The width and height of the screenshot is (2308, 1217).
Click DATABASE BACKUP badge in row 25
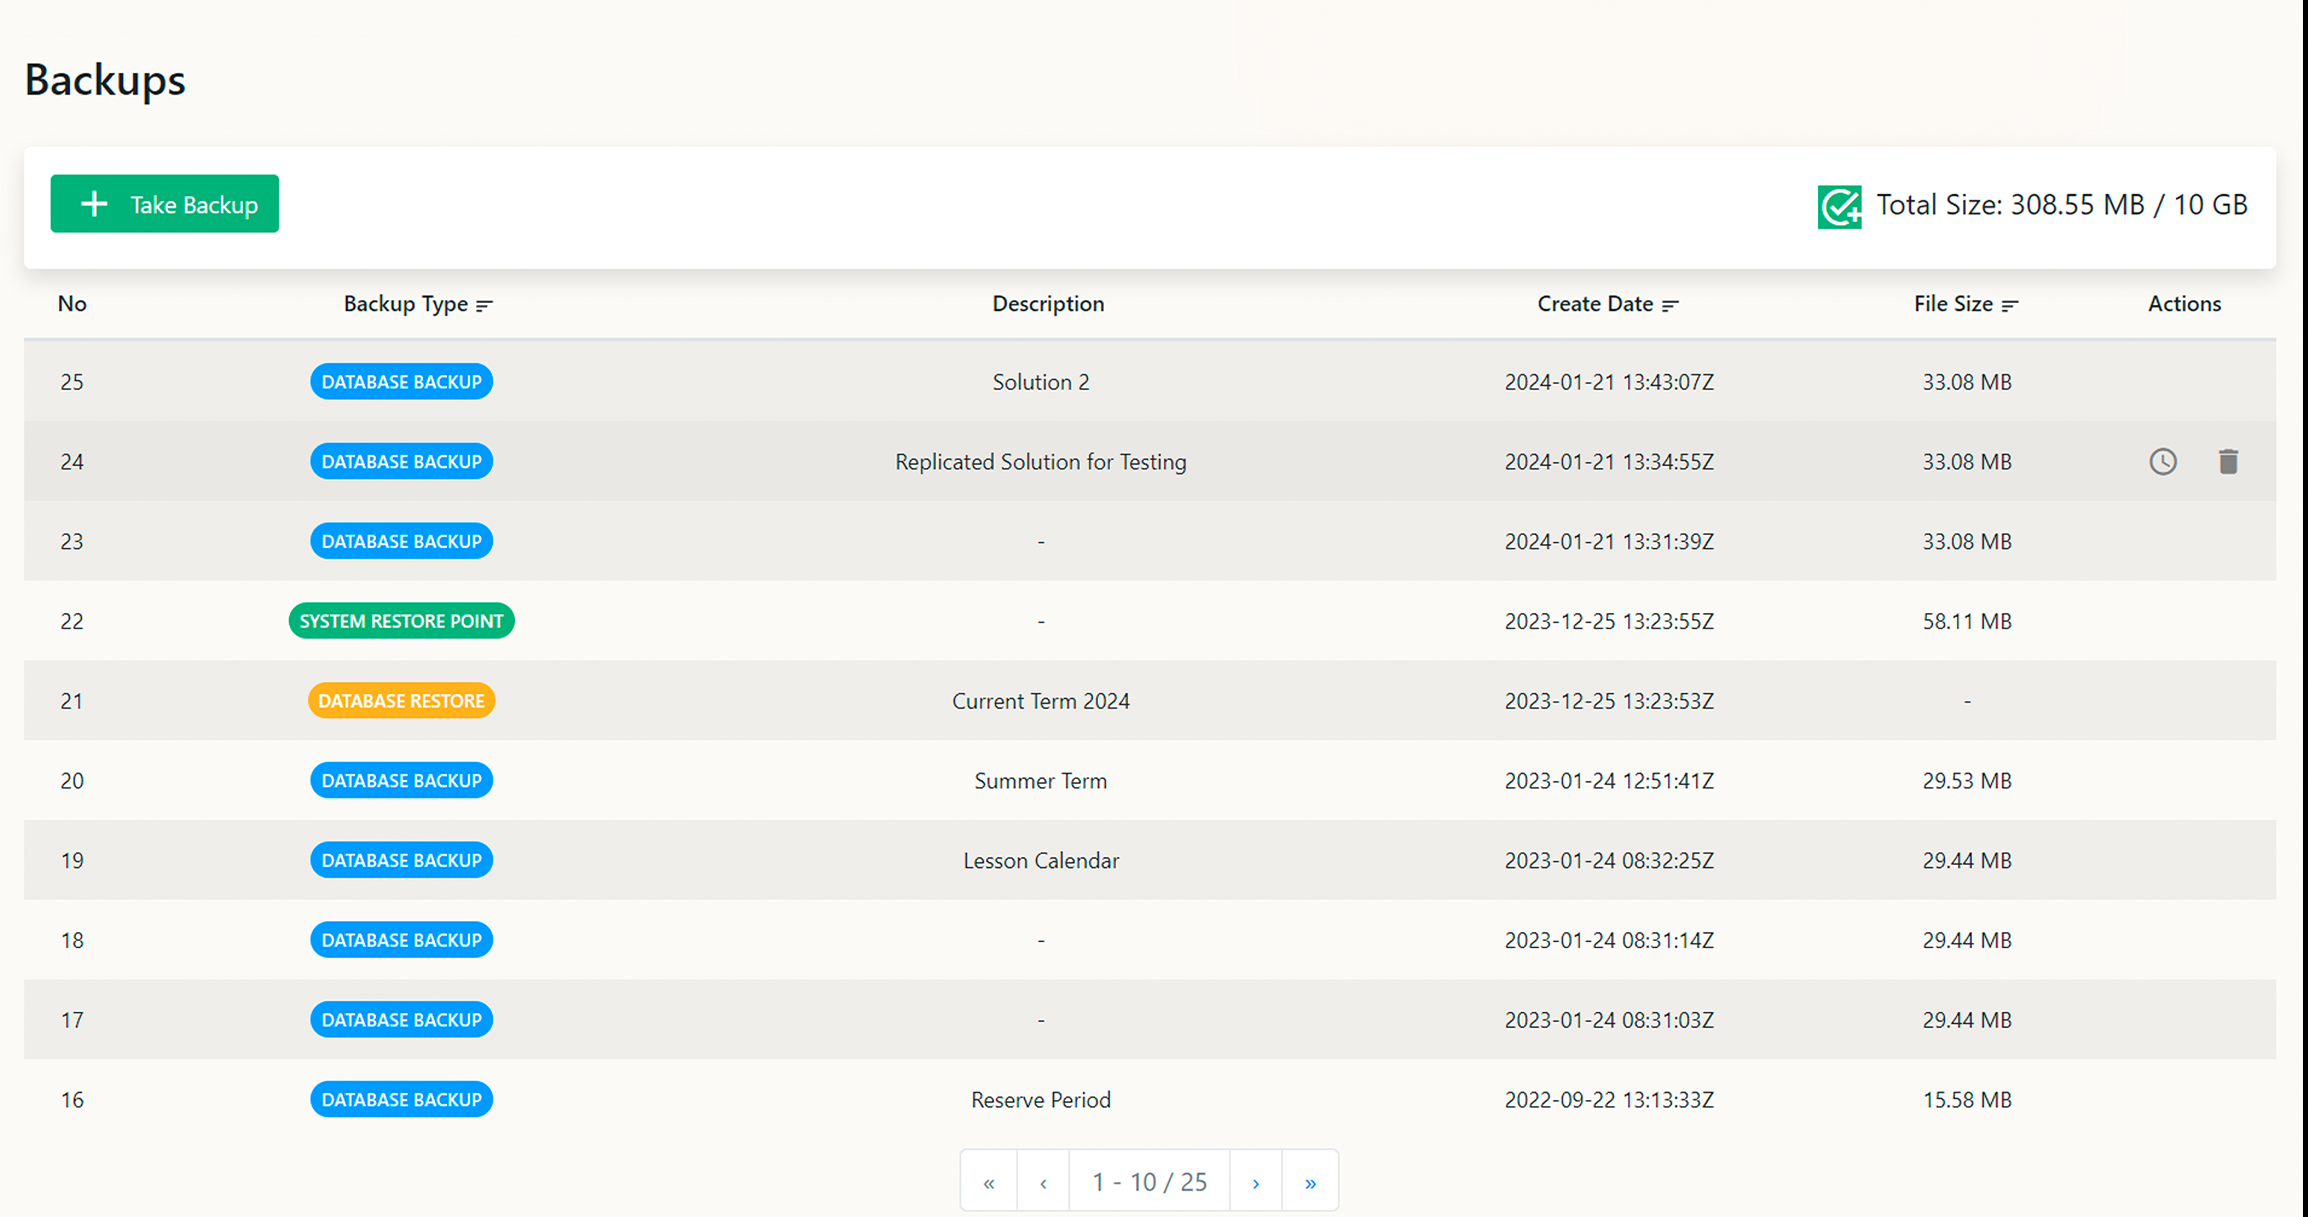click(401, 382)
